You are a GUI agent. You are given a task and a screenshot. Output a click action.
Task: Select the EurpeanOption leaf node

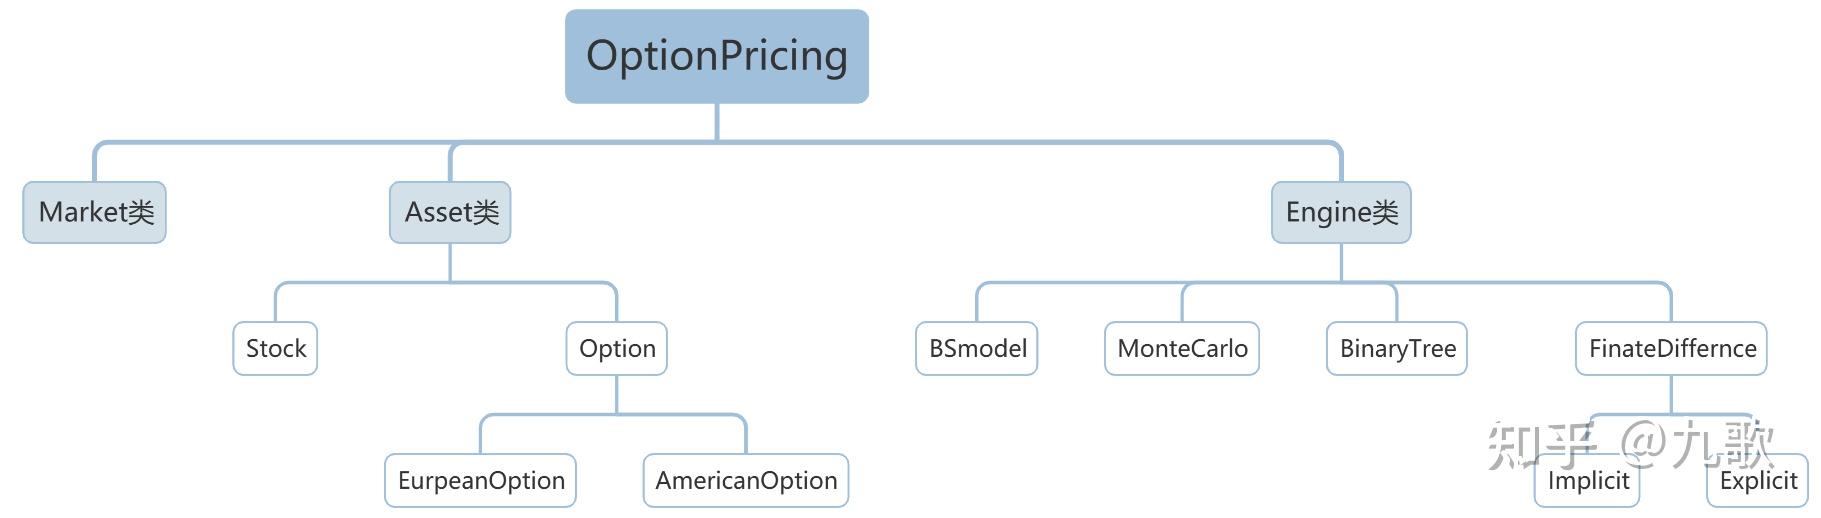[x=481, y=480]
